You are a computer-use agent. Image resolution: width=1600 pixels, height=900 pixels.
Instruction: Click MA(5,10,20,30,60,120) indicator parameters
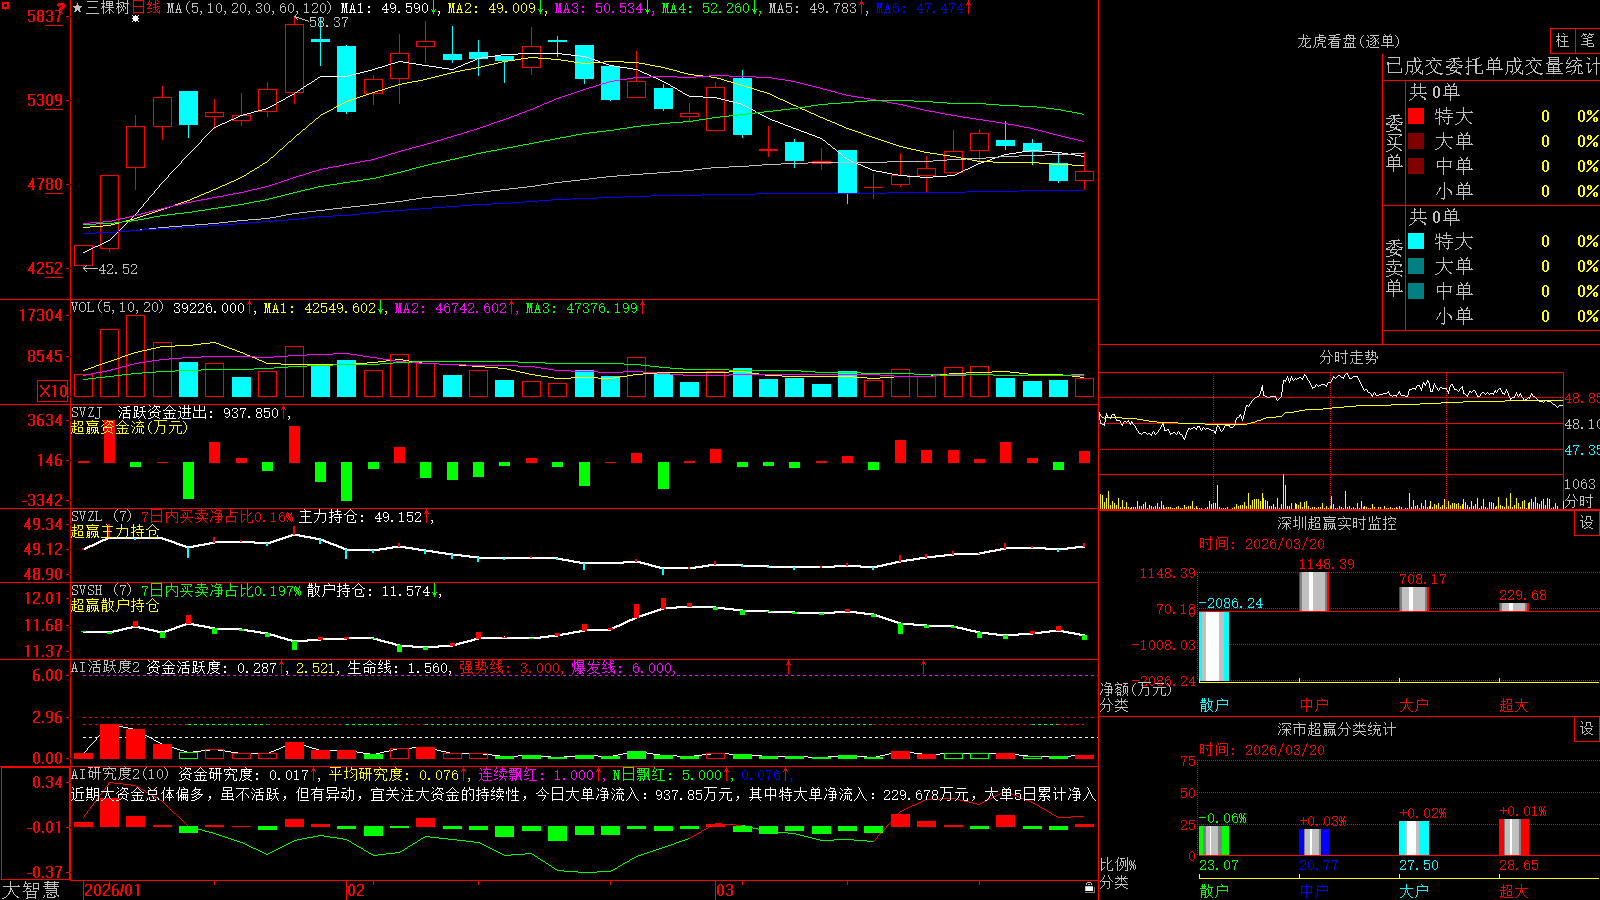249,8
